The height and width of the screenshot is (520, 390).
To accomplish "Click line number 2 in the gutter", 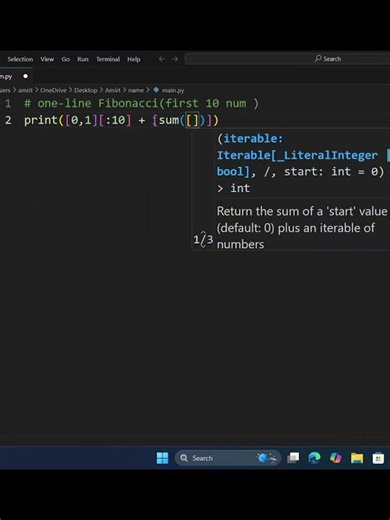I will 8,120.
